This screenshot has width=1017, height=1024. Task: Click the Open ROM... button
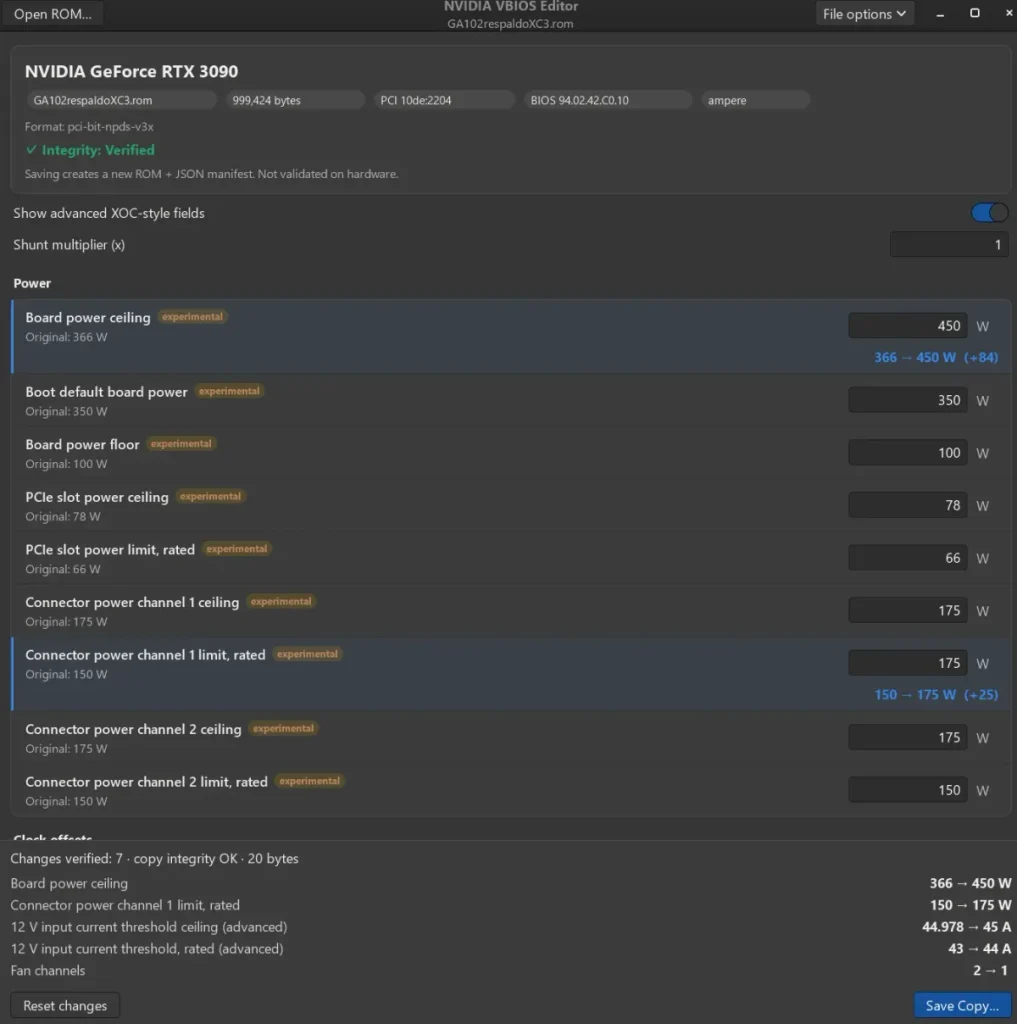click(x=53, y=14)
